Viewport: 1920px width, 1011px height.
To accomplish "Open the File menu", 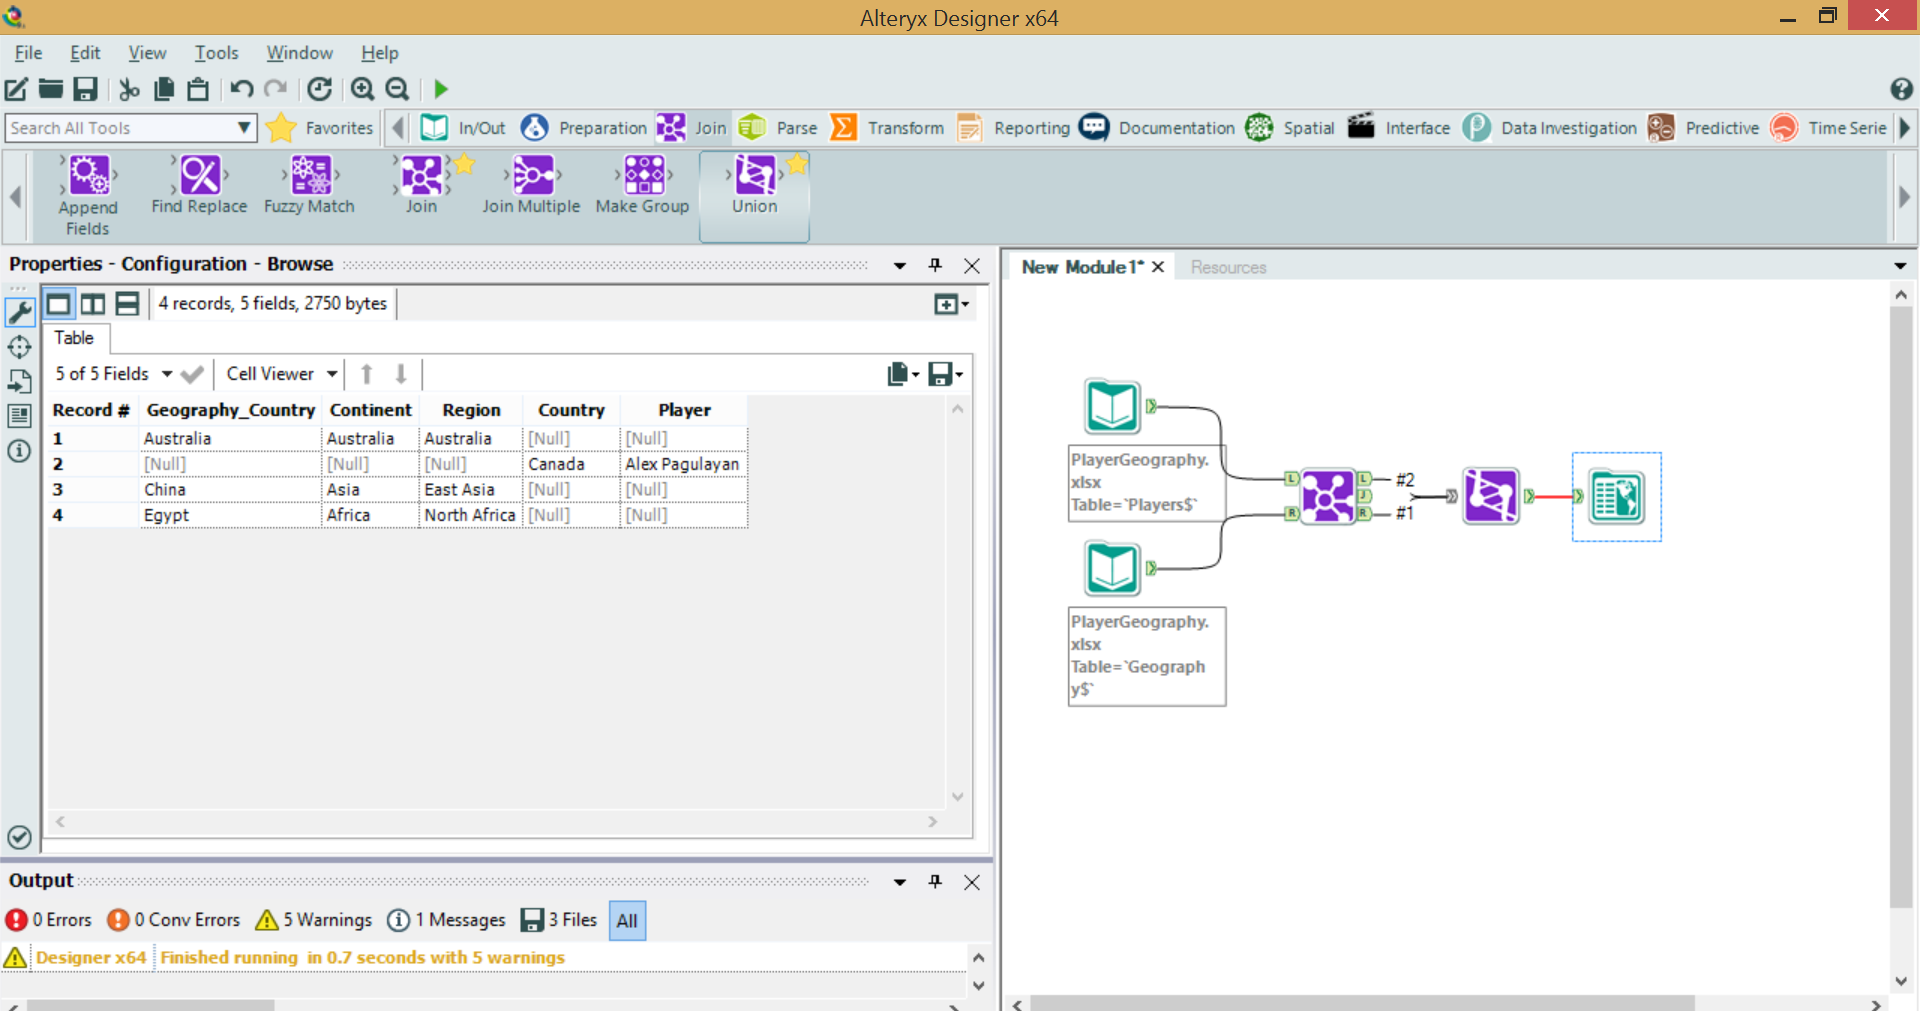I will coord(28,53).
